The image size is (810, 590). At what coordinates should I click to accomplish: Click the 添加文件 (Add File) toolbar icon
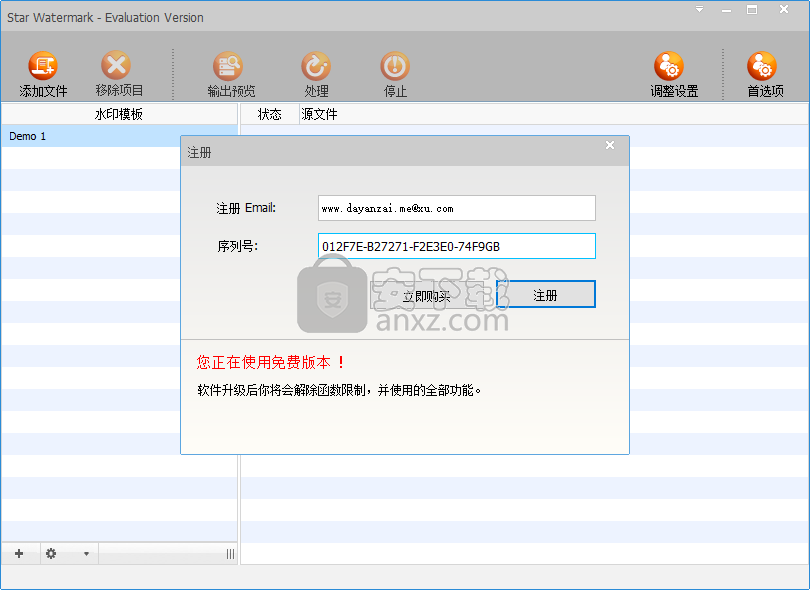pyautogui.click(x=43, y=74)
